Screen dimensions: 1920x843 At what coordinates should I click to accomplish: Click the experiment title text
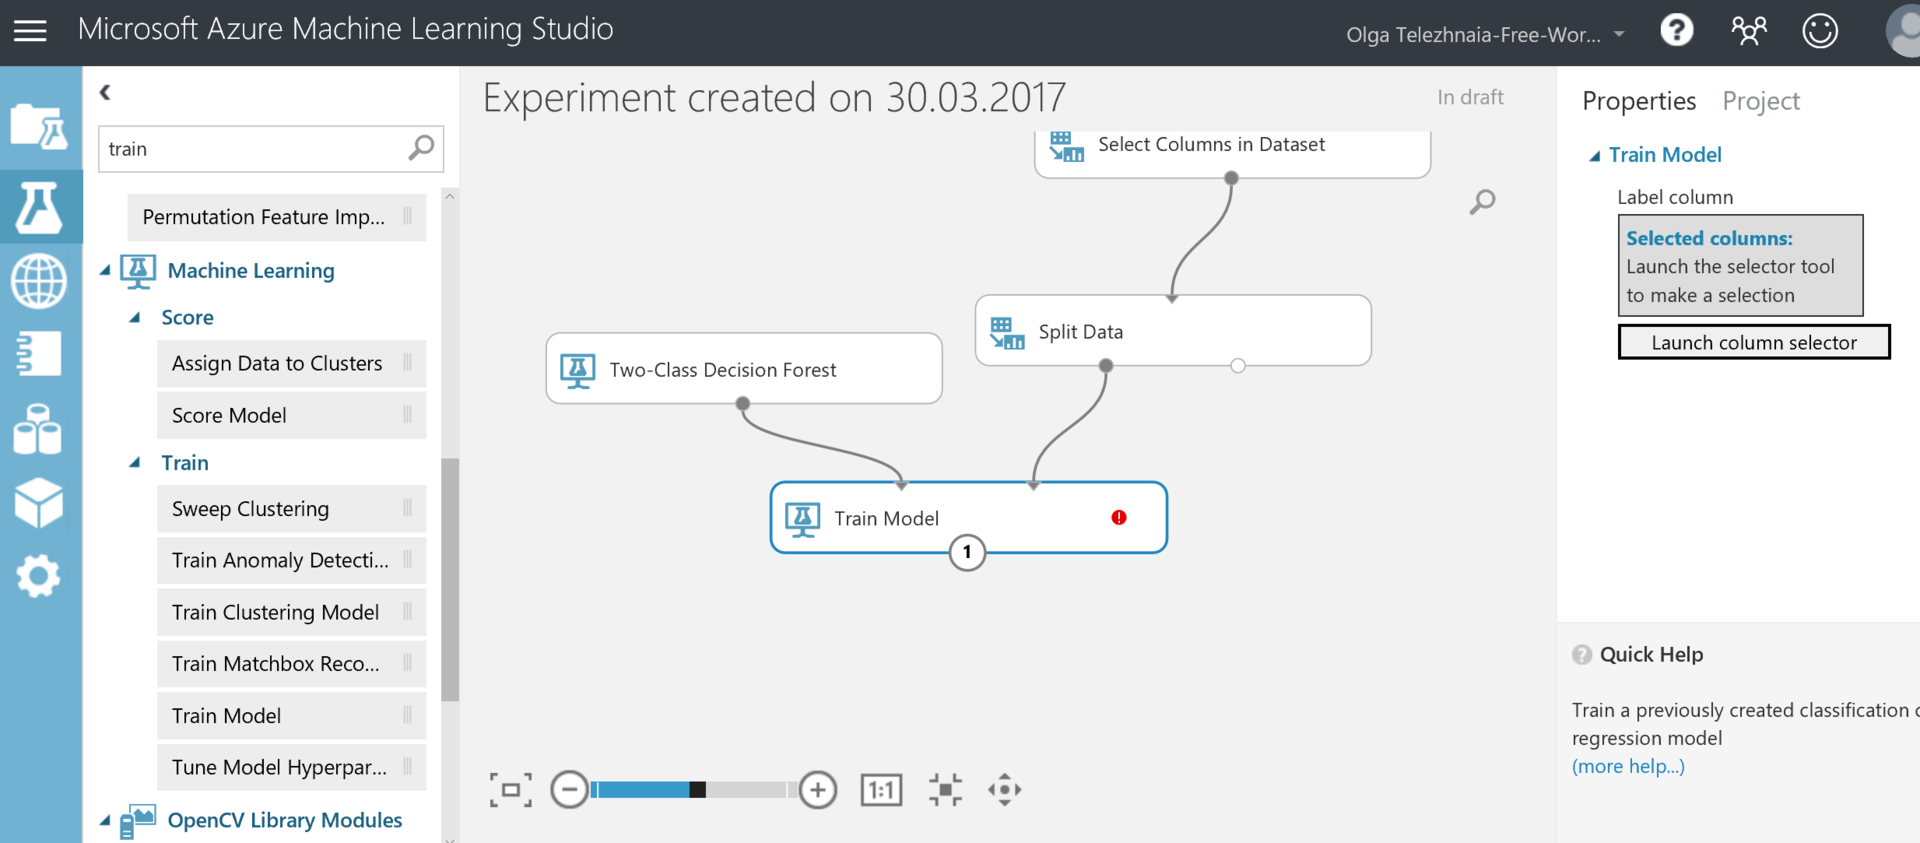(x=774, y=98)
